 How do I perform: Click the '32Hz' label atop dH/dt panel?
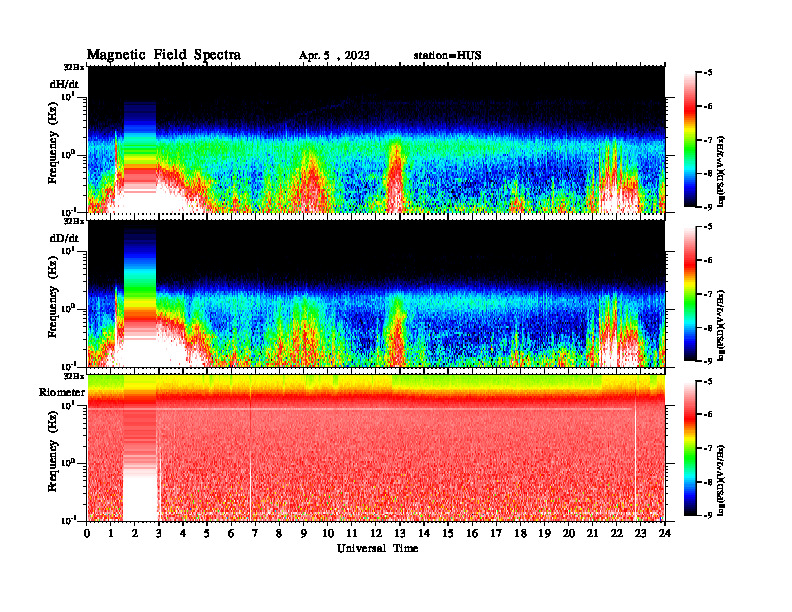[74, 67]
